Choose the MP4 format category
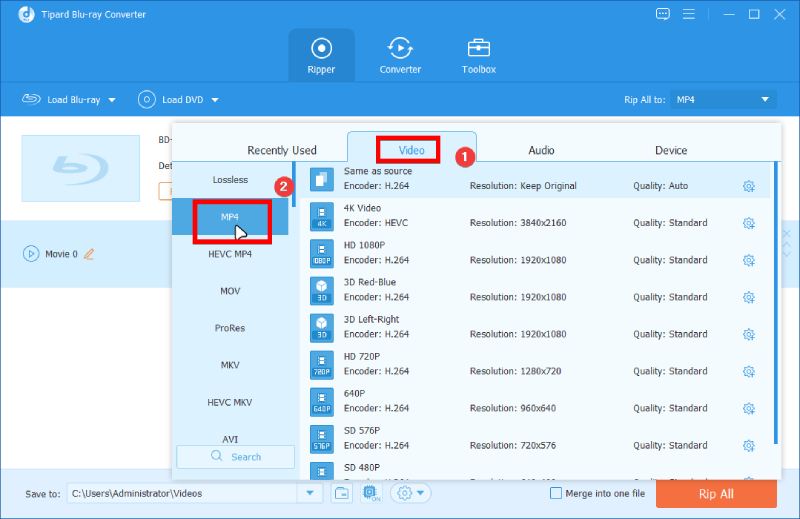The width and height of the screenshot is (800, 519). 230,217
